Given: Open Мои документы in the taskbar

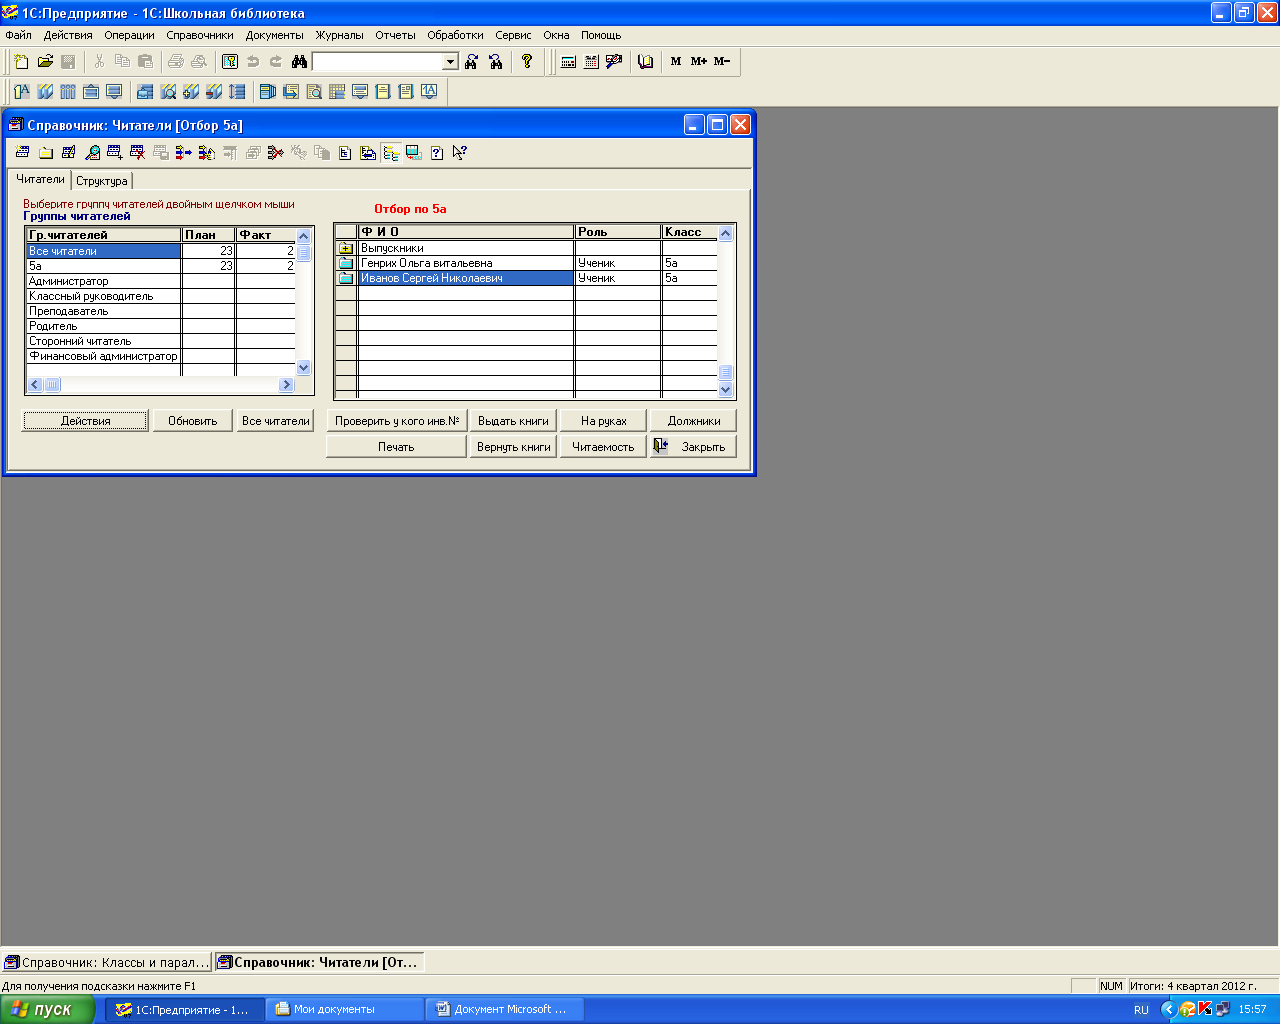Looking at the screenshot, I should [344, 1010].
